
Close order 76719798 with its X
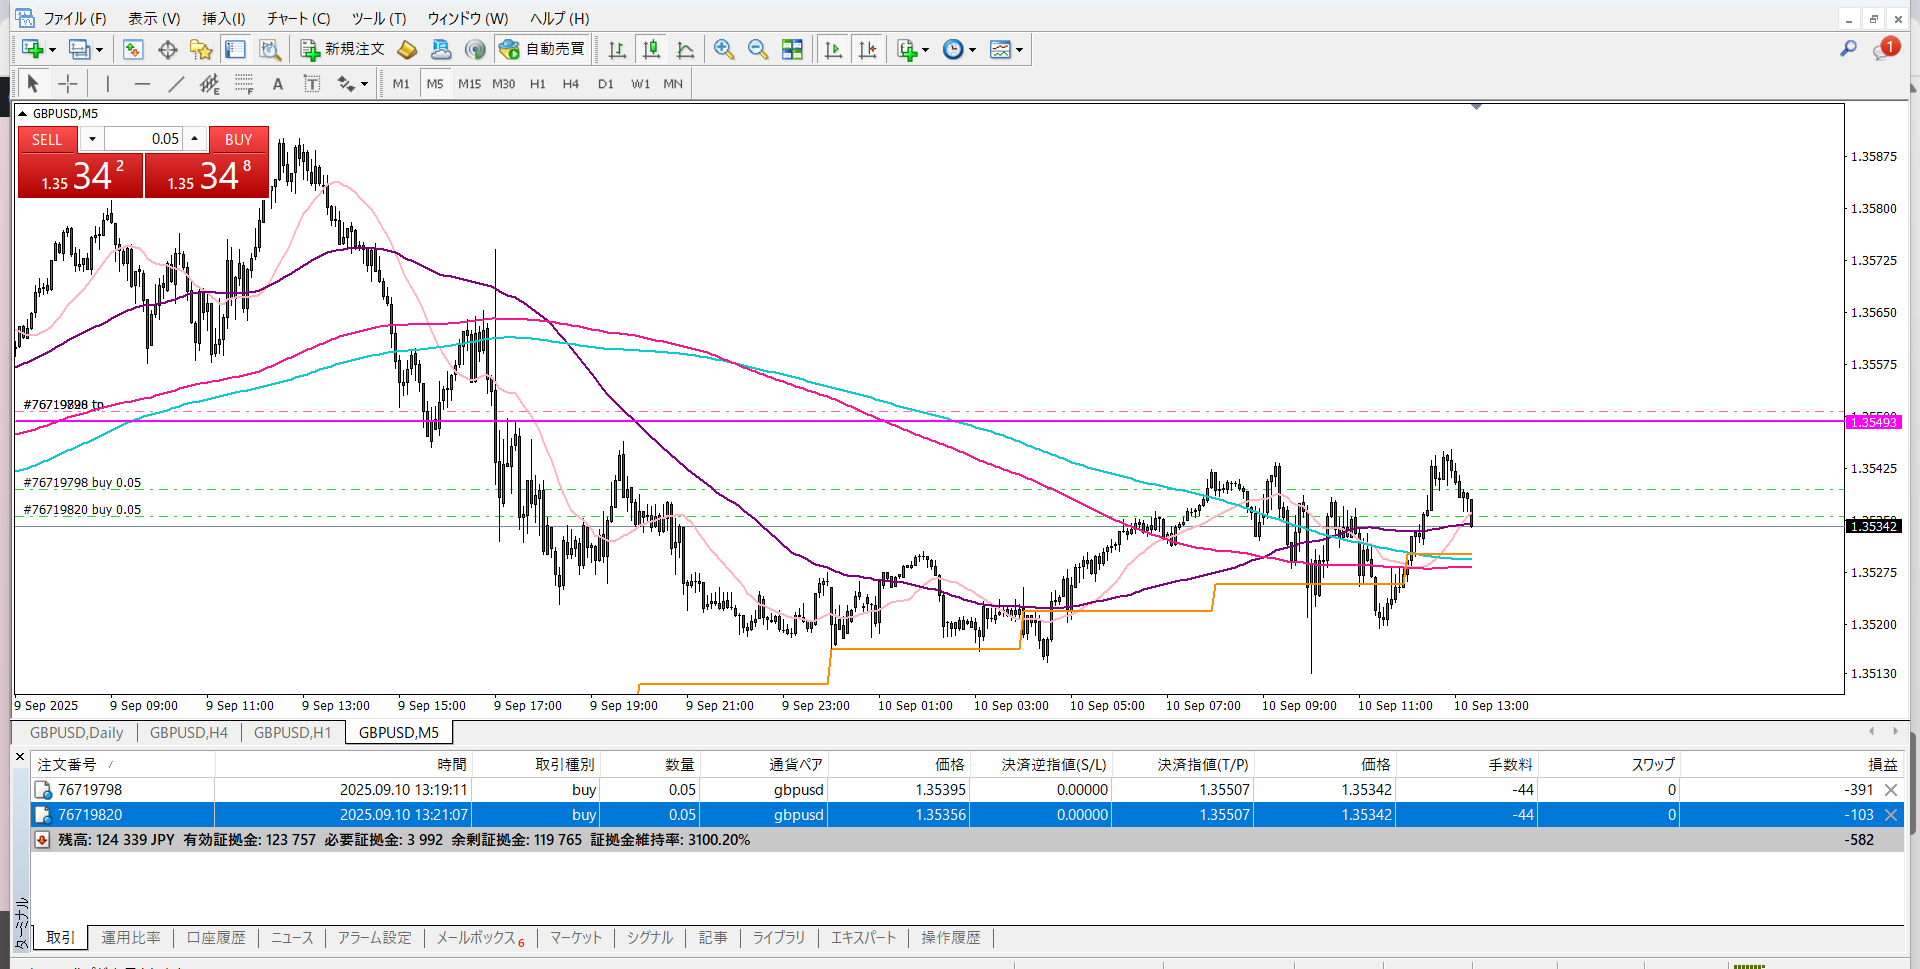(1891, 790)
